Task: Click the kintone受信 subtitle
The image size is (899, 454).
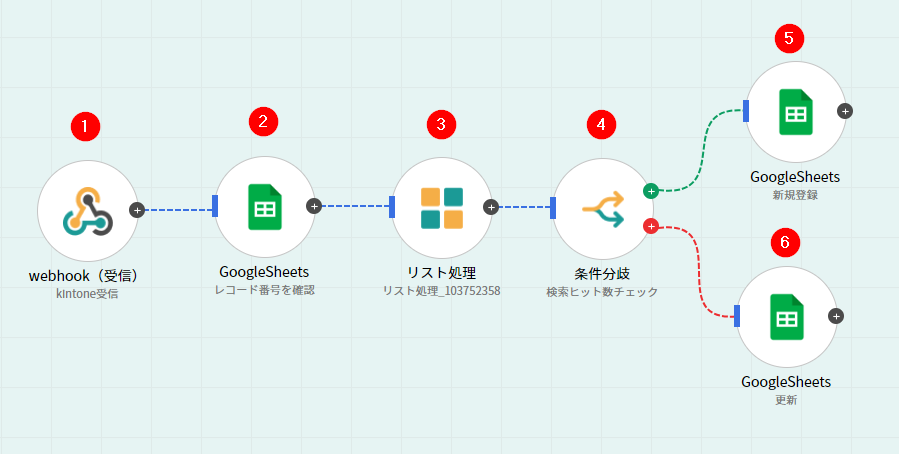Action: tap(88, 295)
